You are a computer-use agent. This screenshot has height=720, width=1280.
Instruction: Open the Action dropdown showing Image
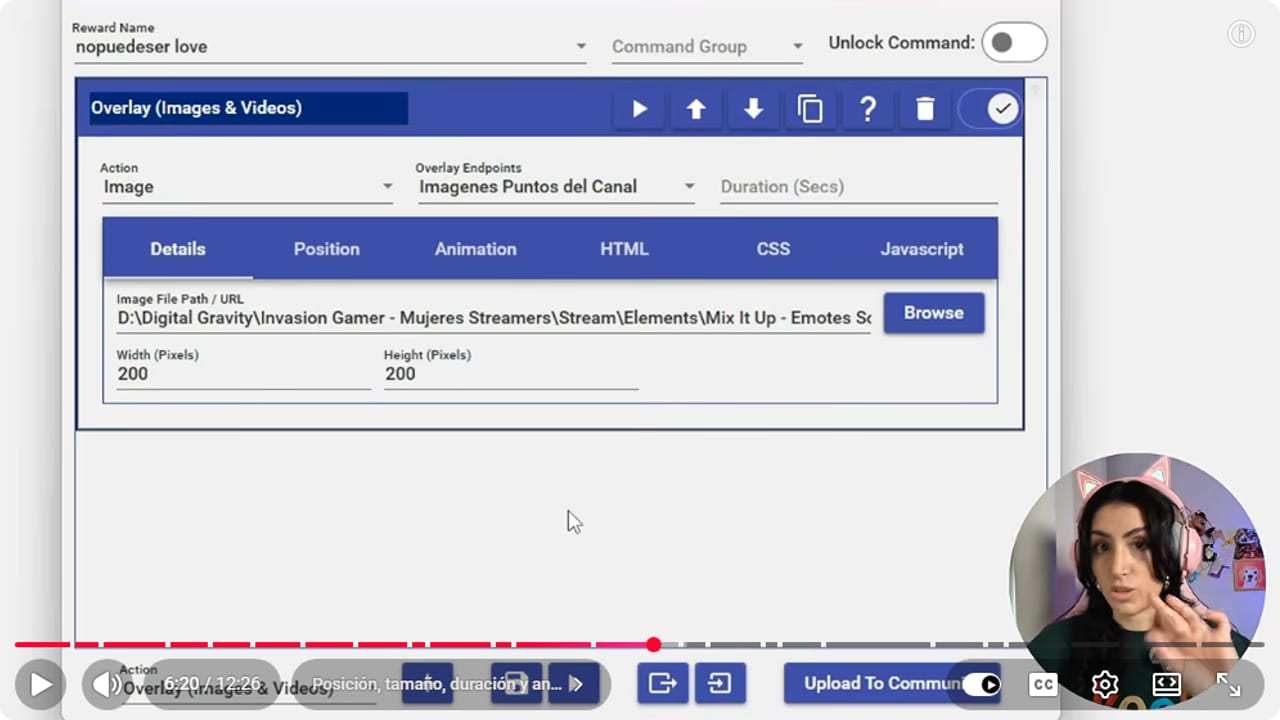247,186
